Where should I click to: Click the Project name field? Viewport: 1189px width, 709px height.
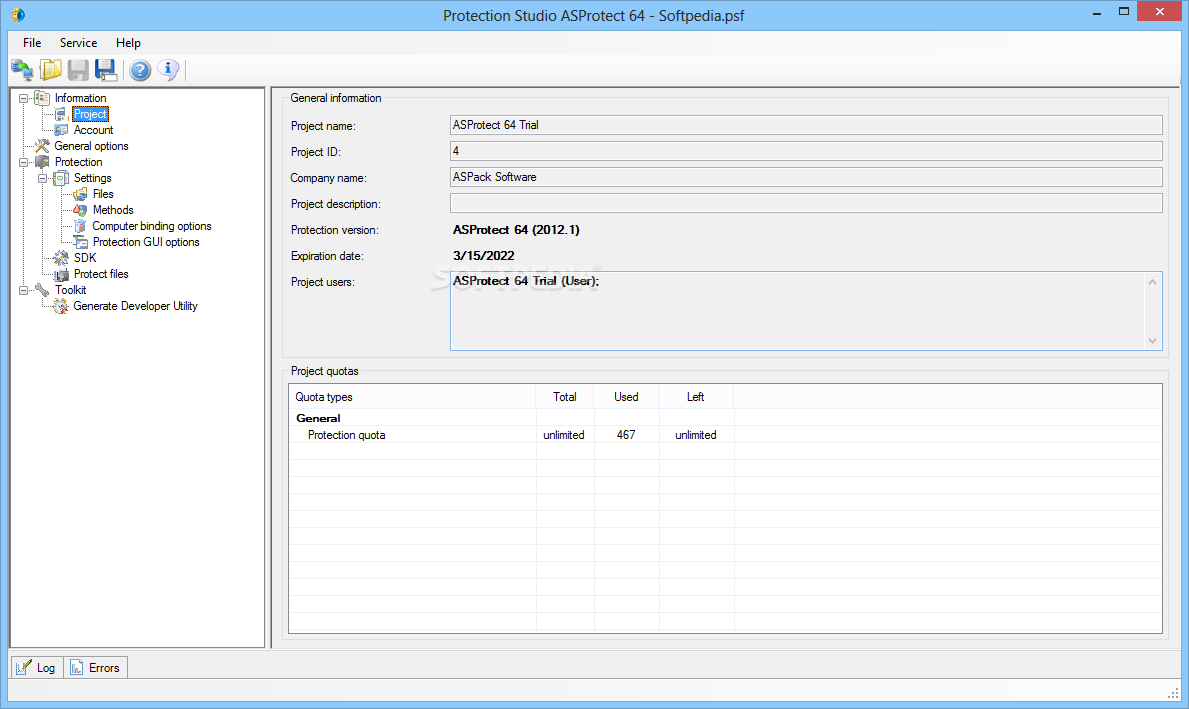coord(806,125)
